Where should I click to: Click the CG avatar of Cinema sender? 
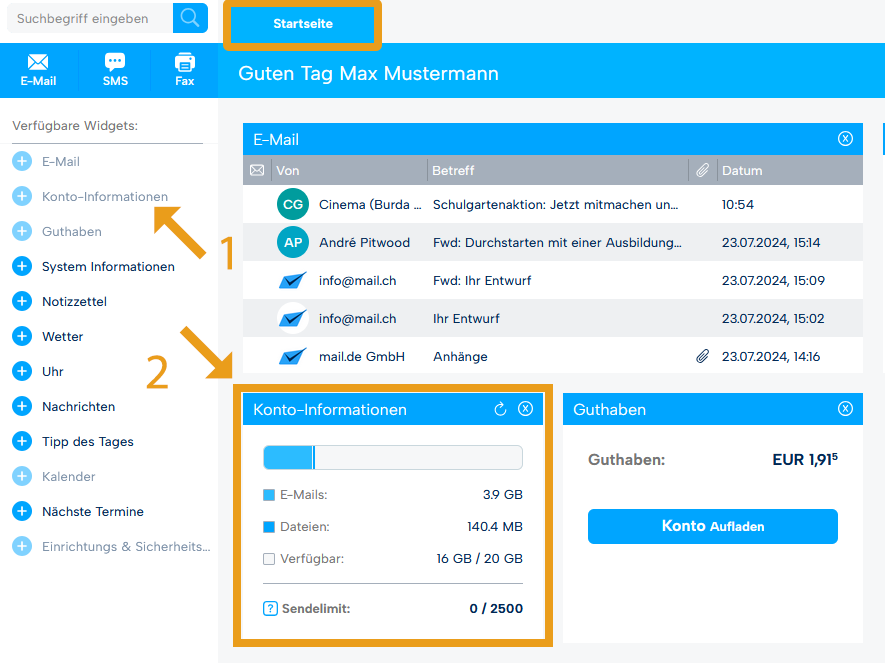293,204
